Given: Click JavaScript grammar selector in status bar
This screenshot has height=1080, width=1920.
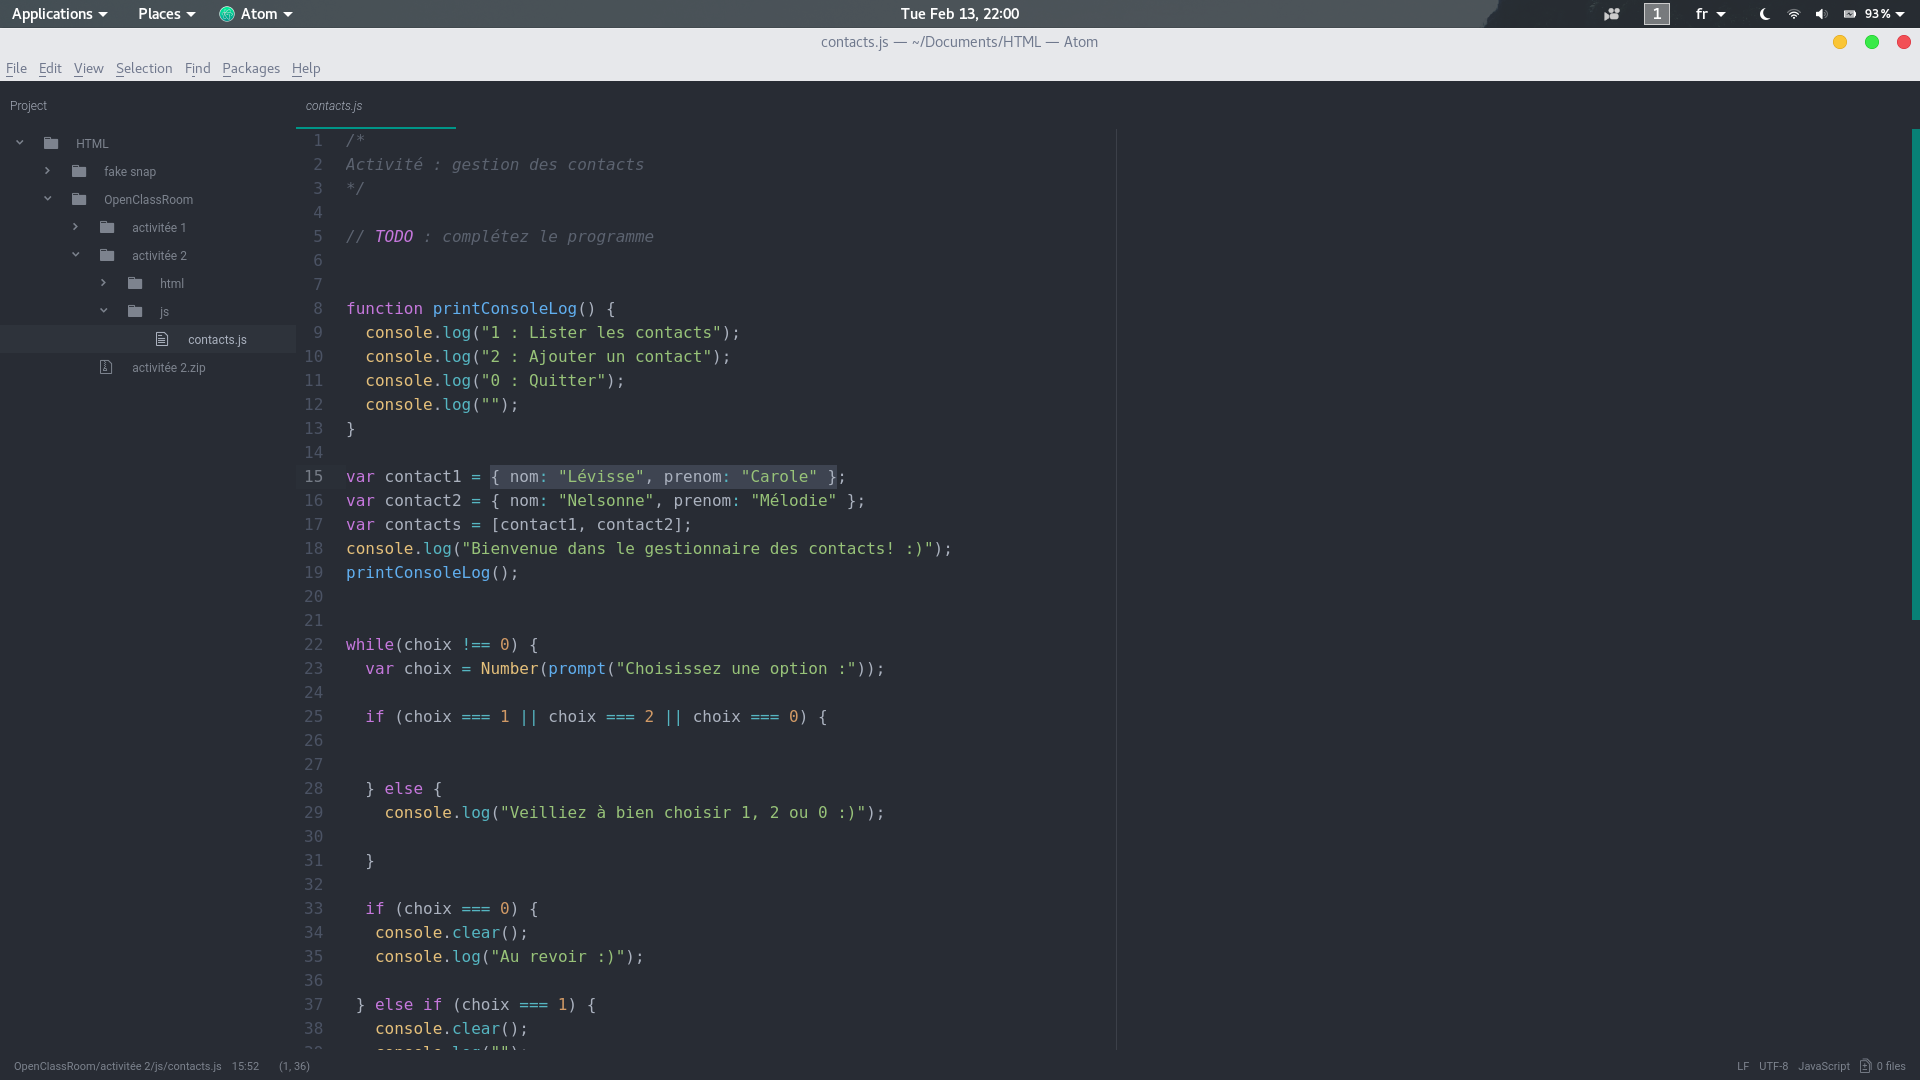Looking at the screenshot, I should click(1823, 1066).
